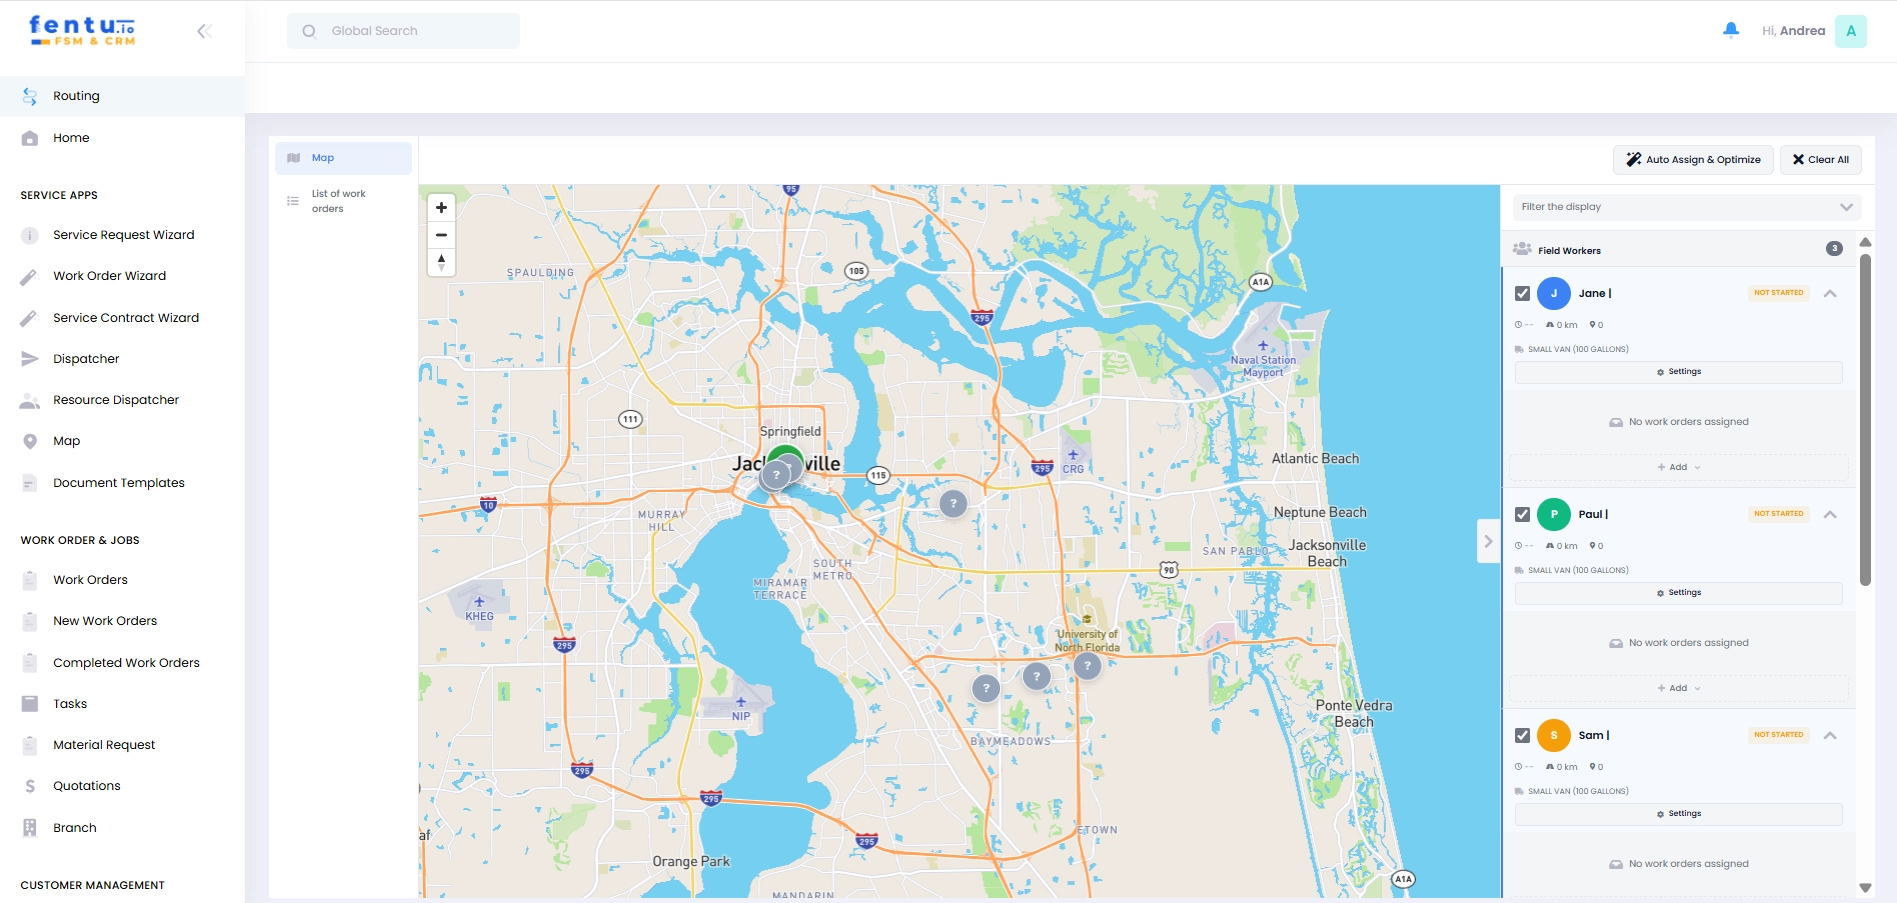This screenshot has width=1897, height=903.
Task: Click Auto Assign & Optimize button
Action: 1693,160
